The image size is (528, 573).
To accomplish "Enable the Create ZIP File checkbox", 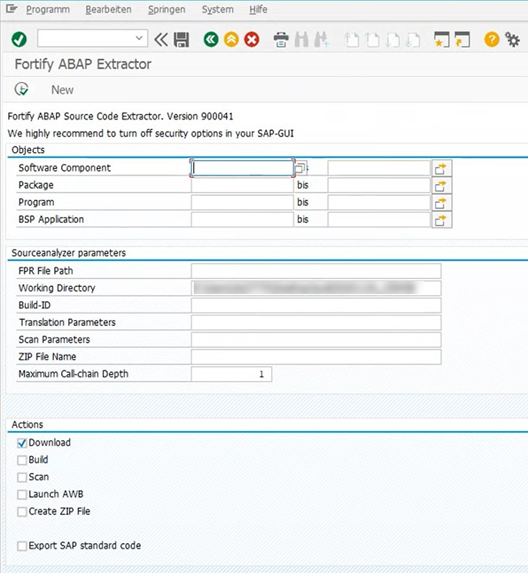I will [22, 512].
